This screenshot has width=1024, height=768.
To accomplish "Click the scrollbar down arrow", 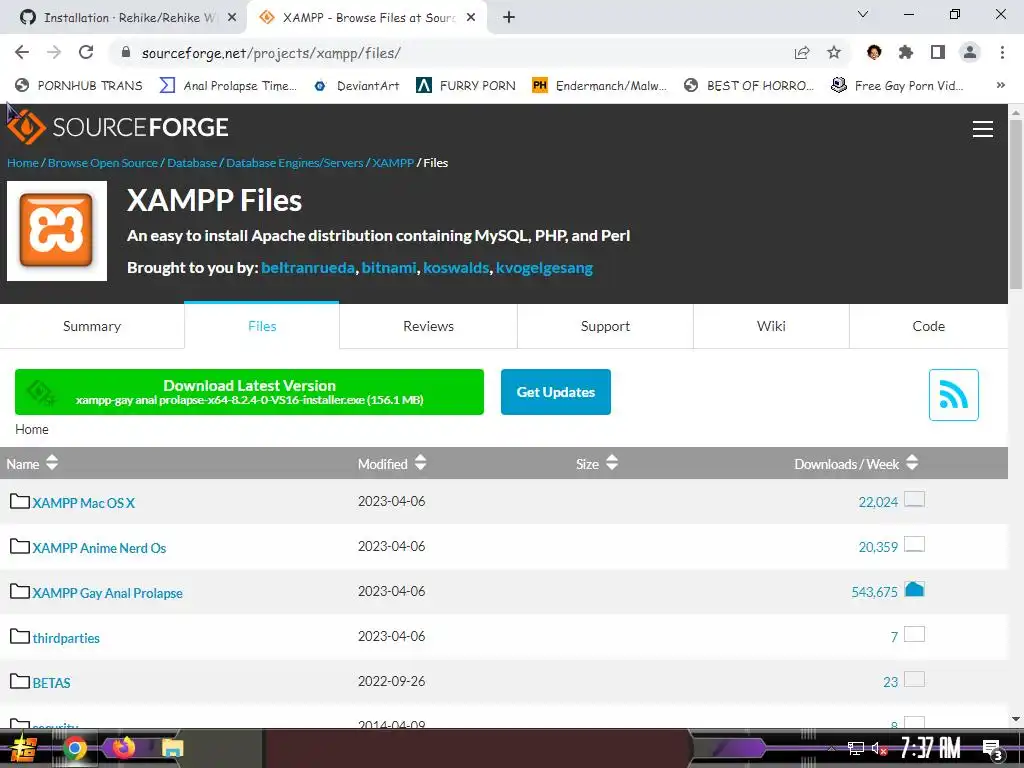I will point(1016,719).
